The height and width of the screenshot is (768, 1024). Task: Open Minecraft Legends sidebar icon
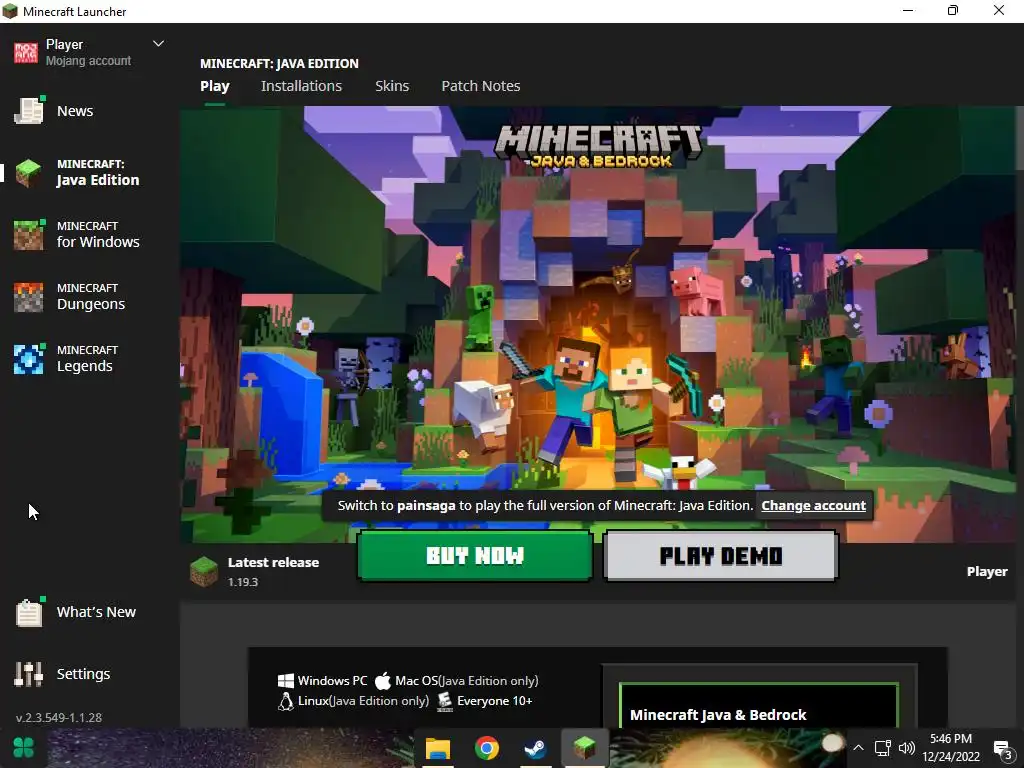pyautogui.click(x=29, y=359)
